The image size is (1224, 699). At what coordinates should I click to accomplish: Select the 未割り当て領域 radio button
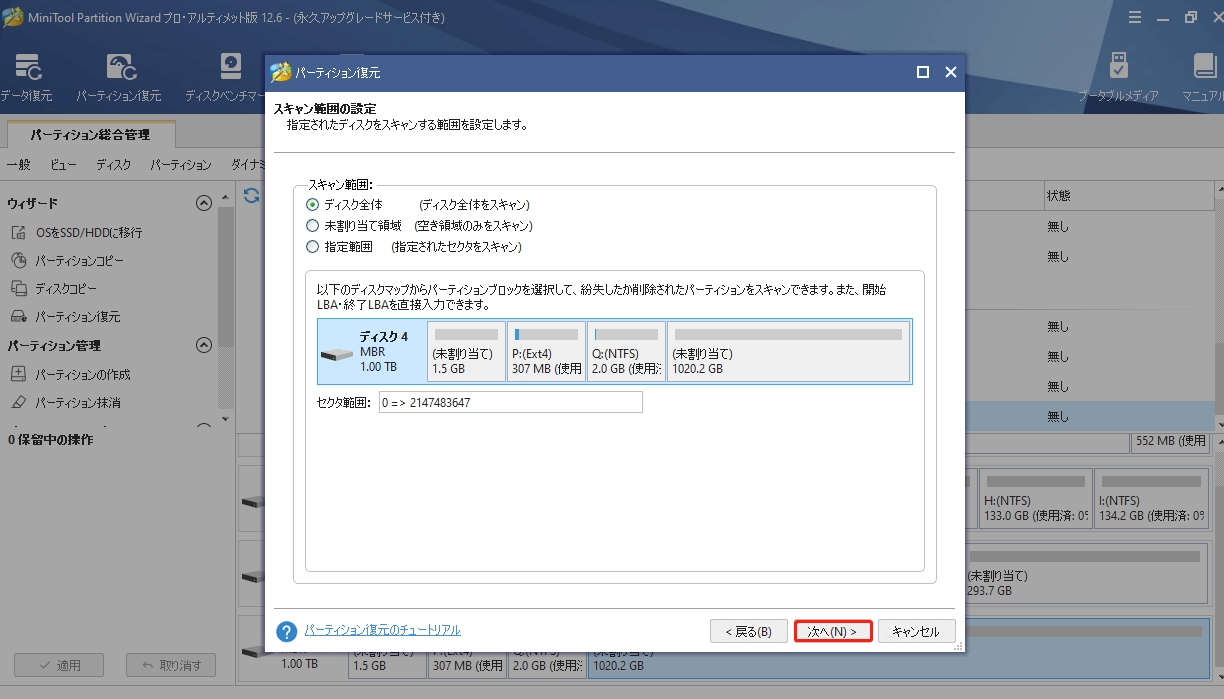313,226
